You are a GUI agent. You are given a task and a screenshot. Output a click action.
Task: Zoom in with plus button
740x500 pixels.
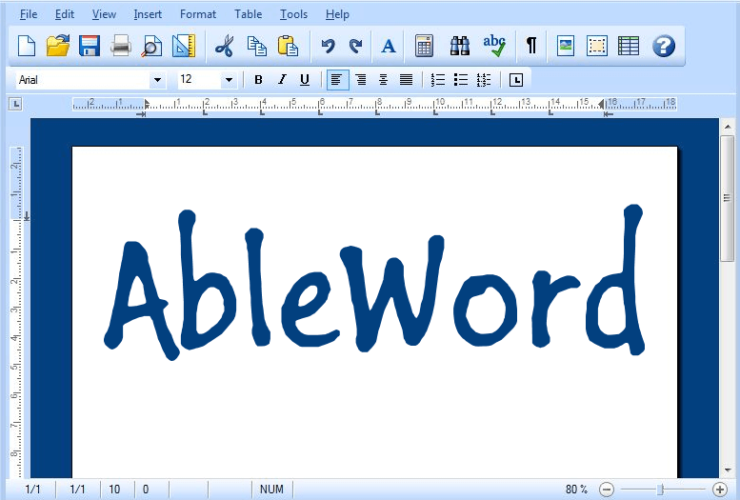(719, 489)
